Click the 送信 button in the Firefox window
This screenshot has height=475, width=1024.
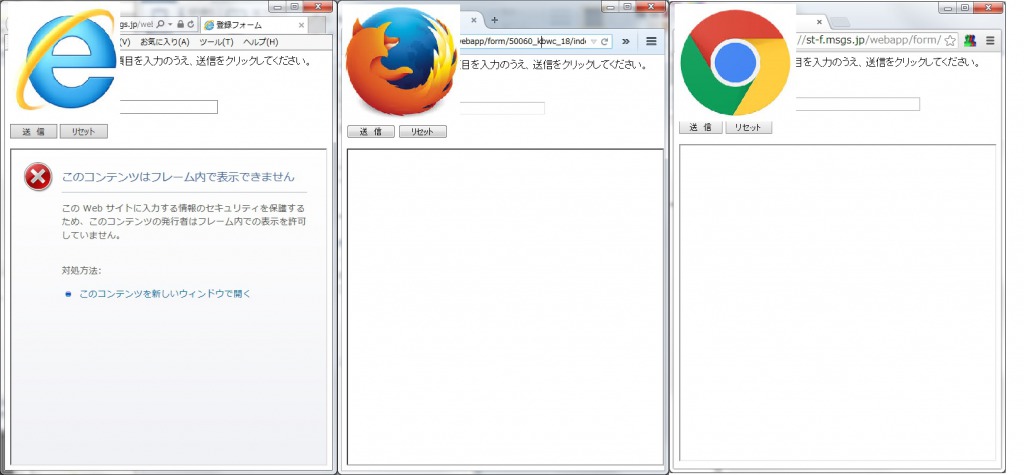pos(371,132)
